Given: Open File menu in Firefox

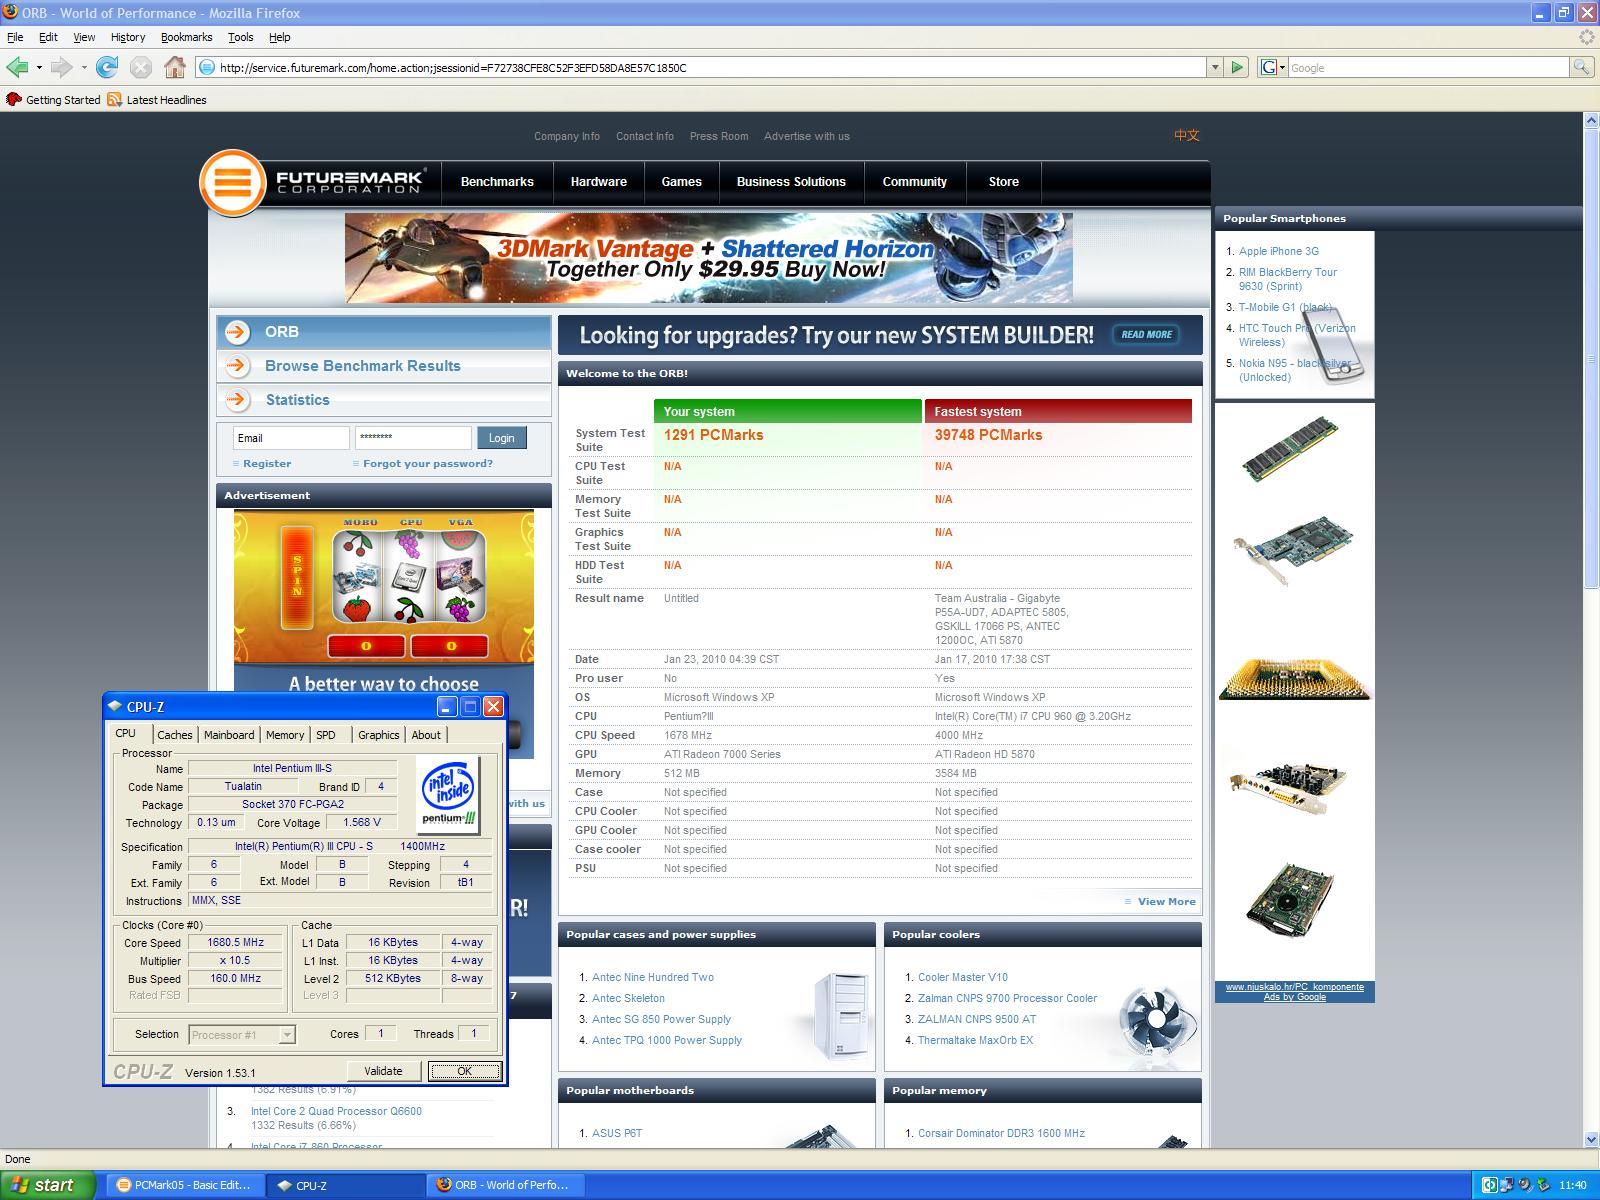Looking at the screenshot, I should point(15,37).
